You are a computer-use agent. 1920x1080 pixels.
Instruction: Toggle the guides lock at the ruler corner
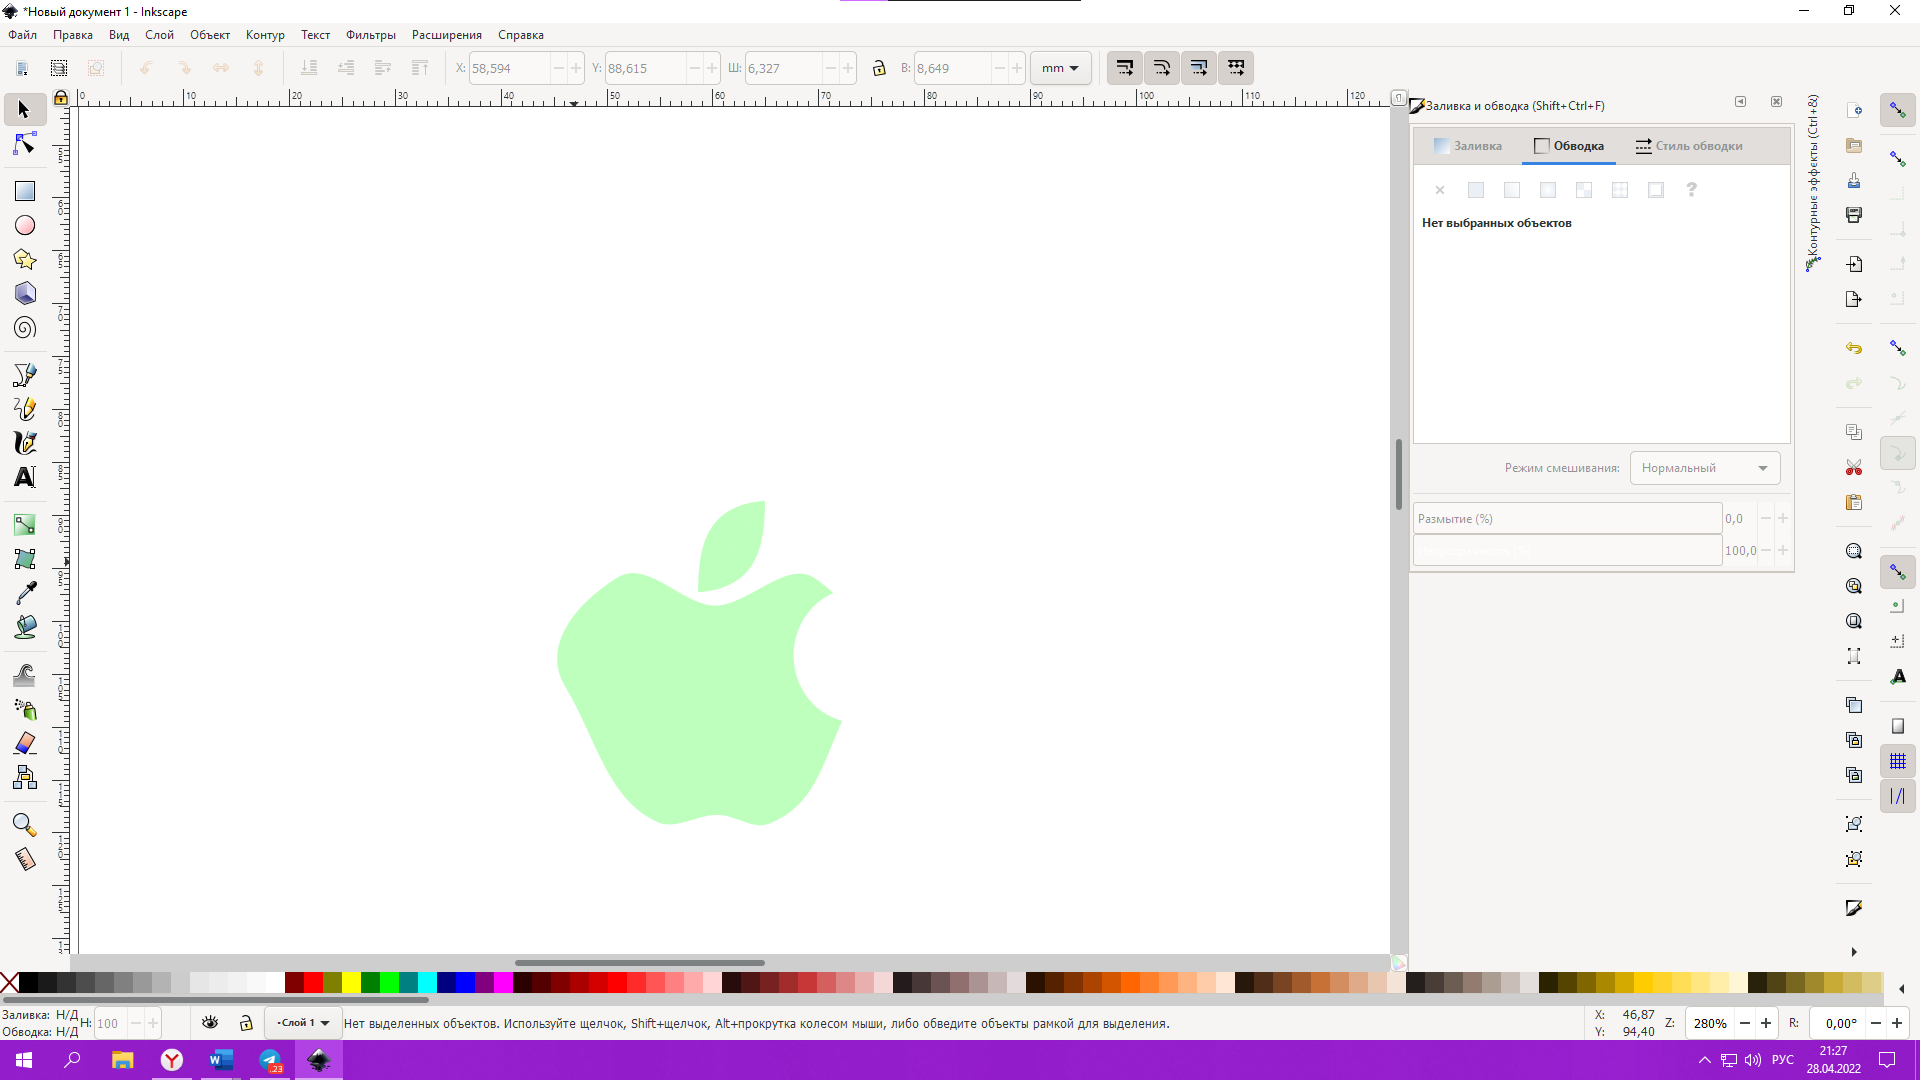pyautogui.click(x=61, y=97)
